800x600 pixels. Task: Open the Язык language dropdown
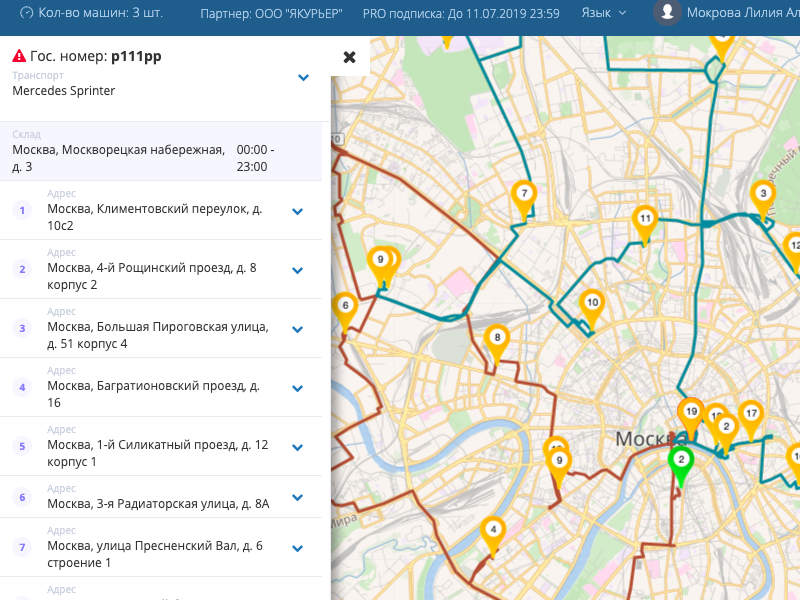604,13
